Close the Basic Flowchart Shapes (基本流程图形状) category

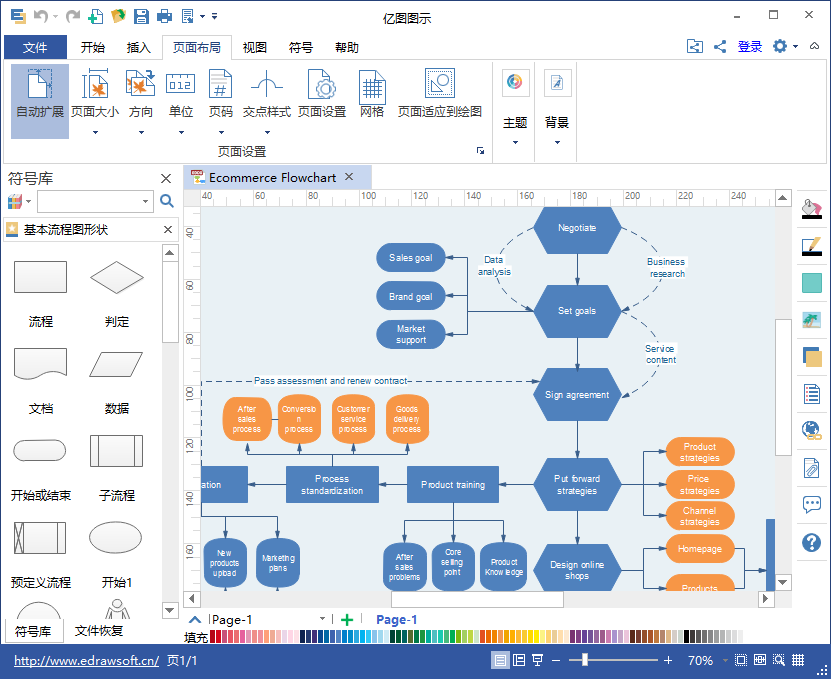[168, 230]
